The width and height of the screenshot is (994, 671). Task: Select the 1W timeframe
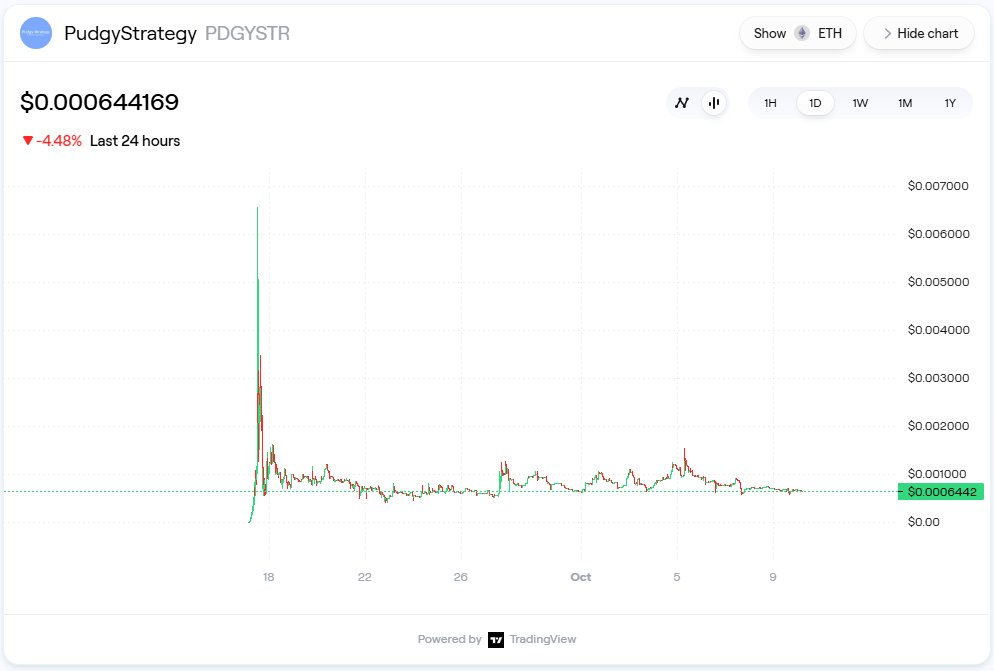(x=860, y=103)
